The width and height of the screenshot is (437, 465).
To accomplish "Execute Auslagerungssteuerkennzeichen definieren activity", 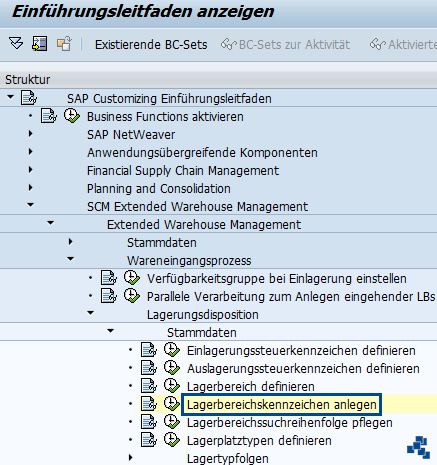I will pos(172,368).
